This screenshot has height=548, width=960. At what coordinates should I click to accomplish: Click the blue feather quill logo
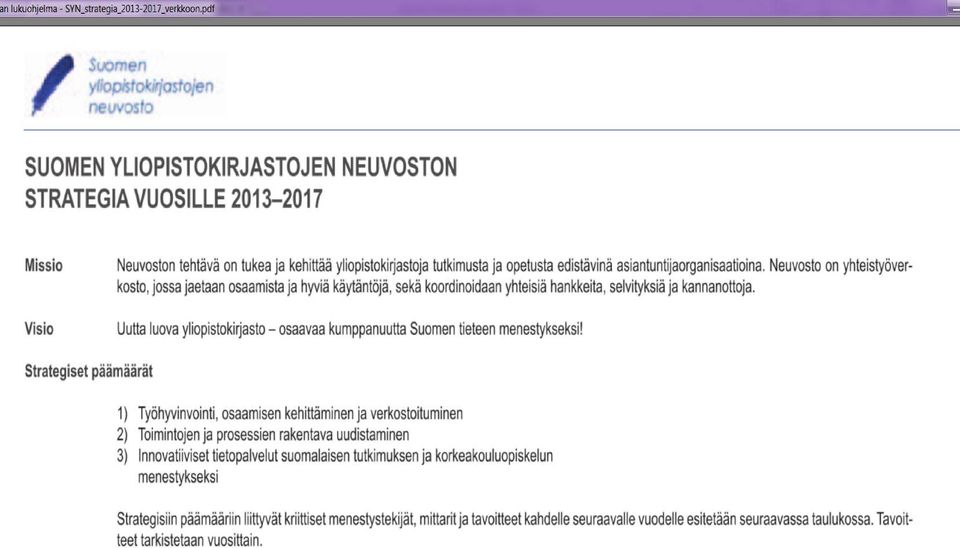[53, 84]
